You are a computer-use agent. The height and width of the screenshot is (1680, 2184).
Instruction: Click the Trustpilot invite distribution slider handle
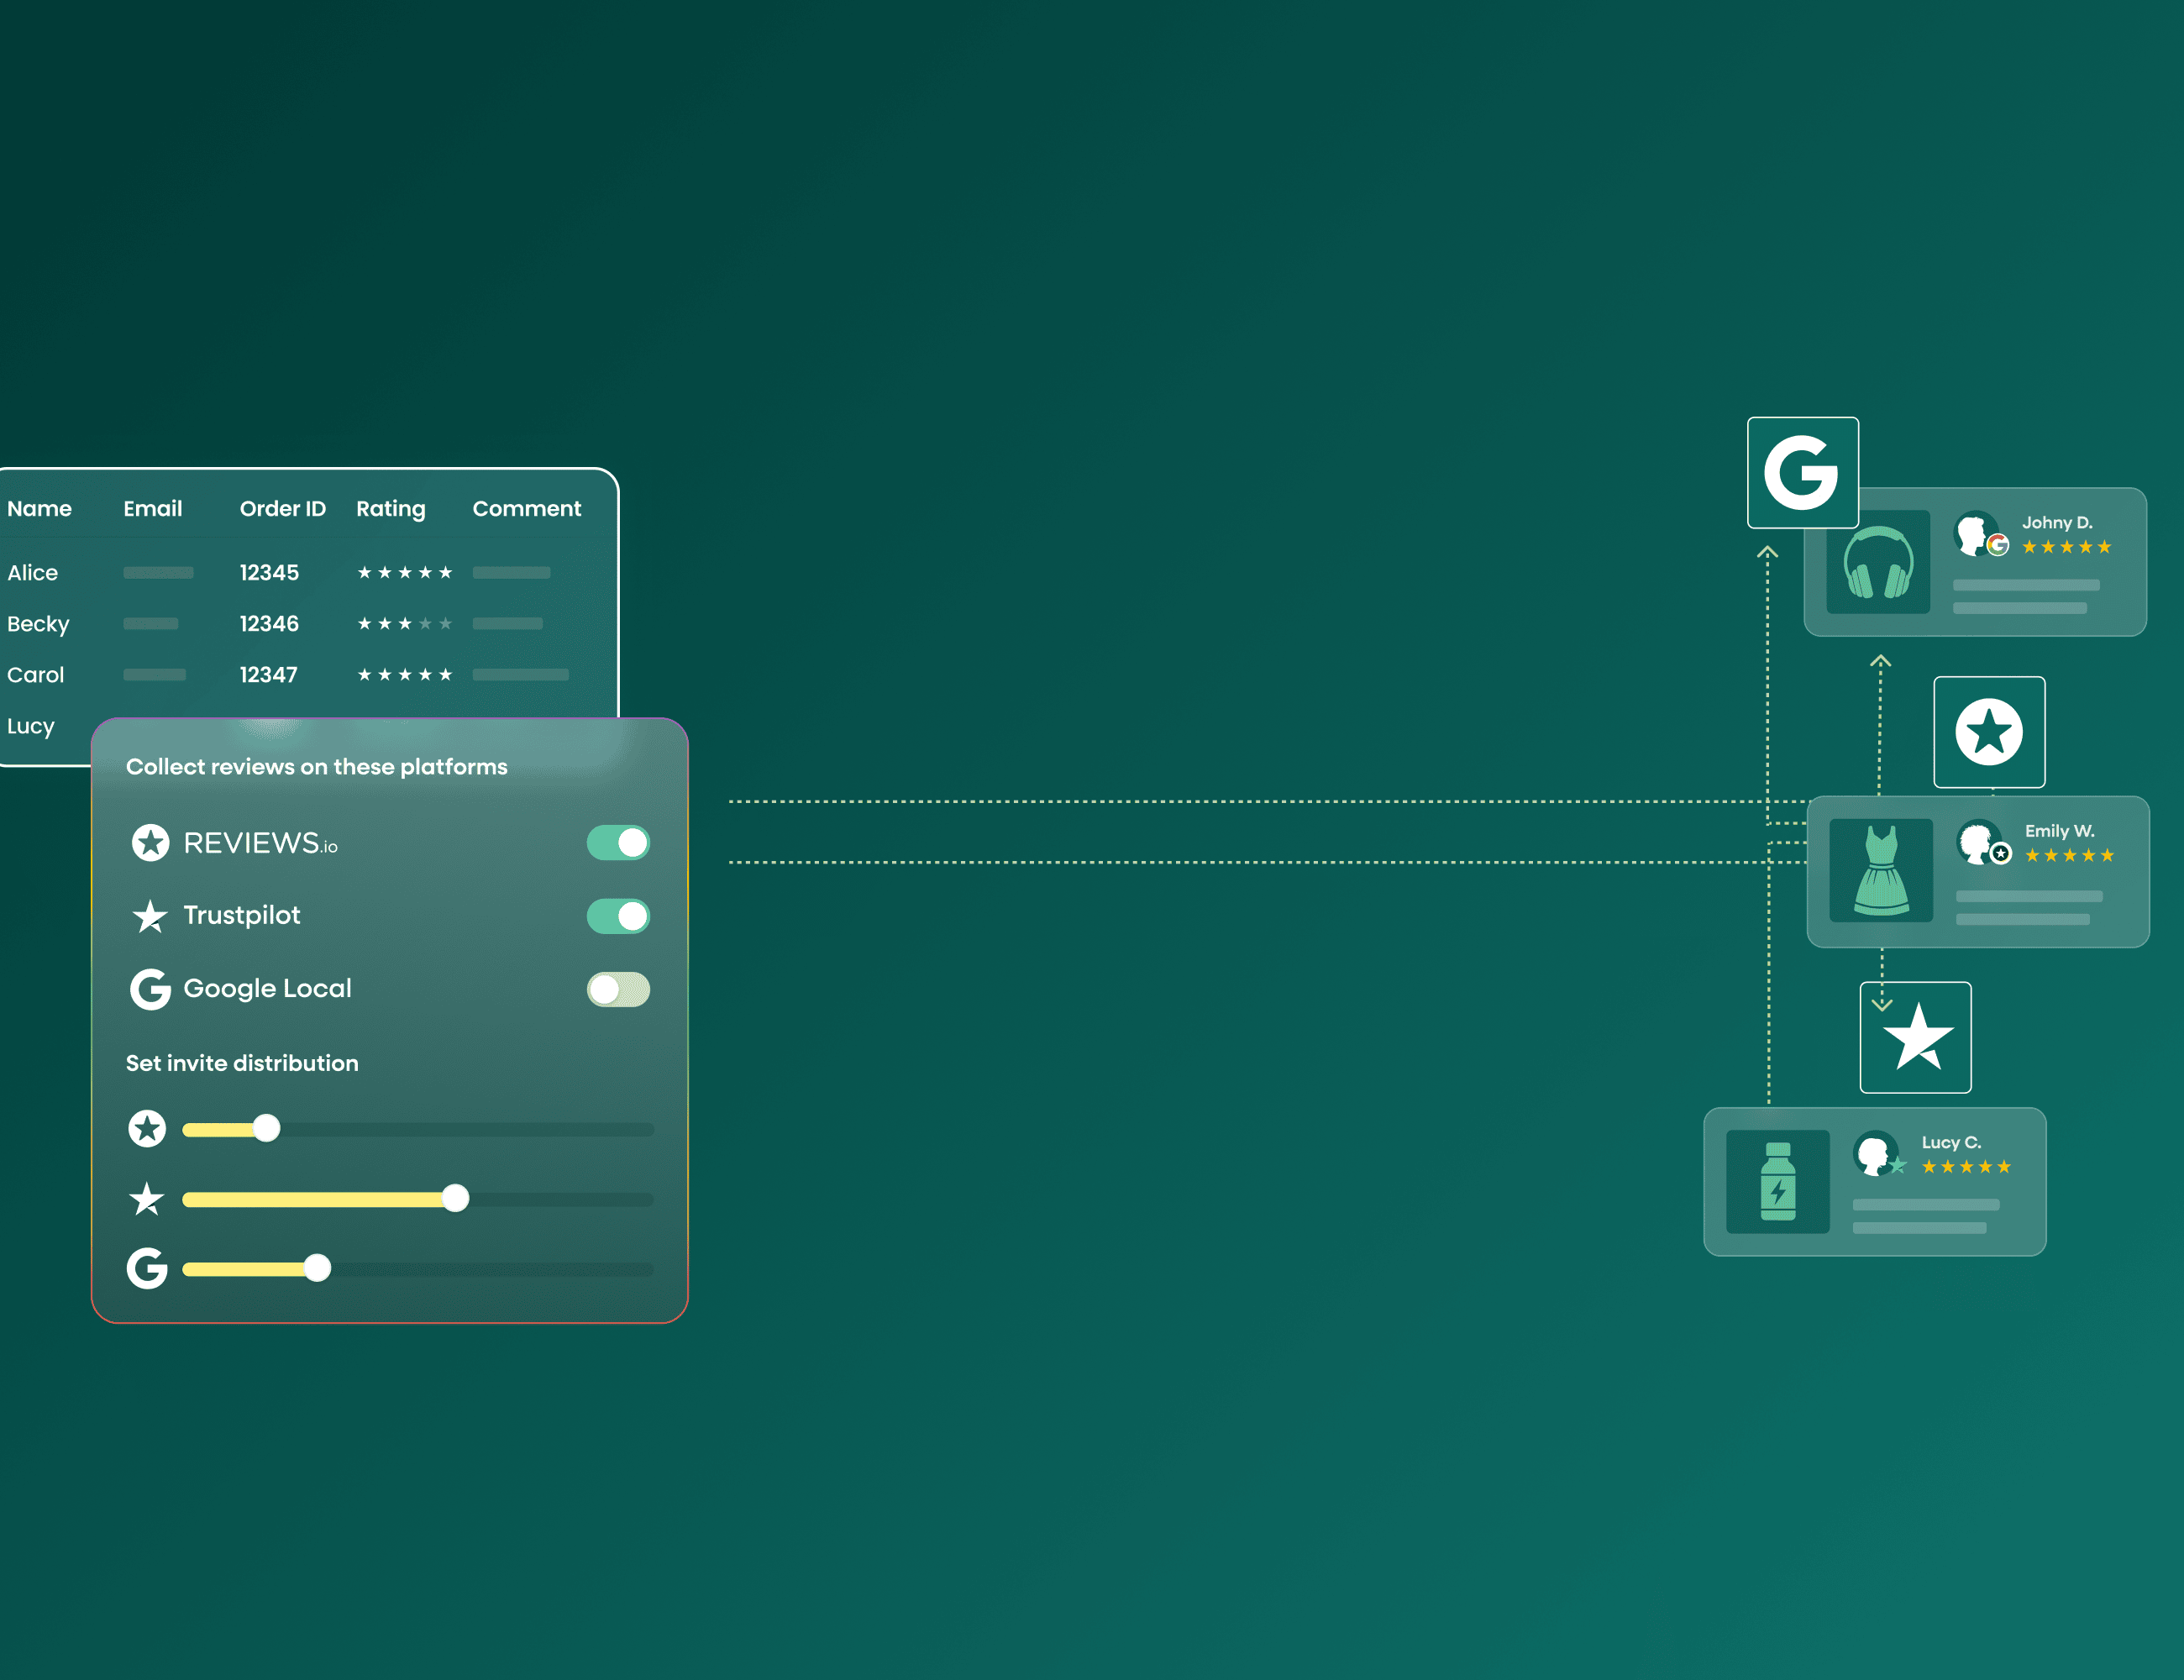[455, 1198]
